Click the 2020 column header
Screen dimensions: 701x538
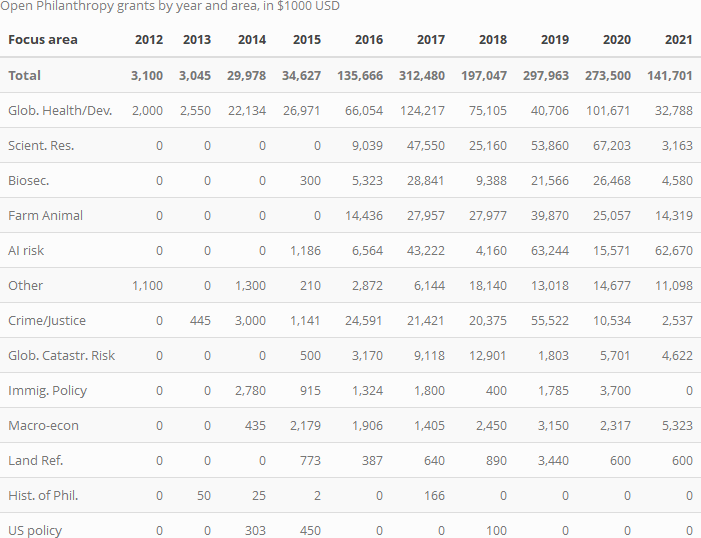[617, 39]
